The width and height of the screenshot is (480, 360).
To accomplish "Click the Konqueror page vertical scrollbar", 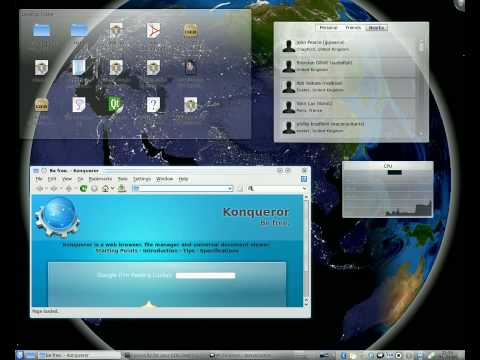I will [x=306, y=250].
